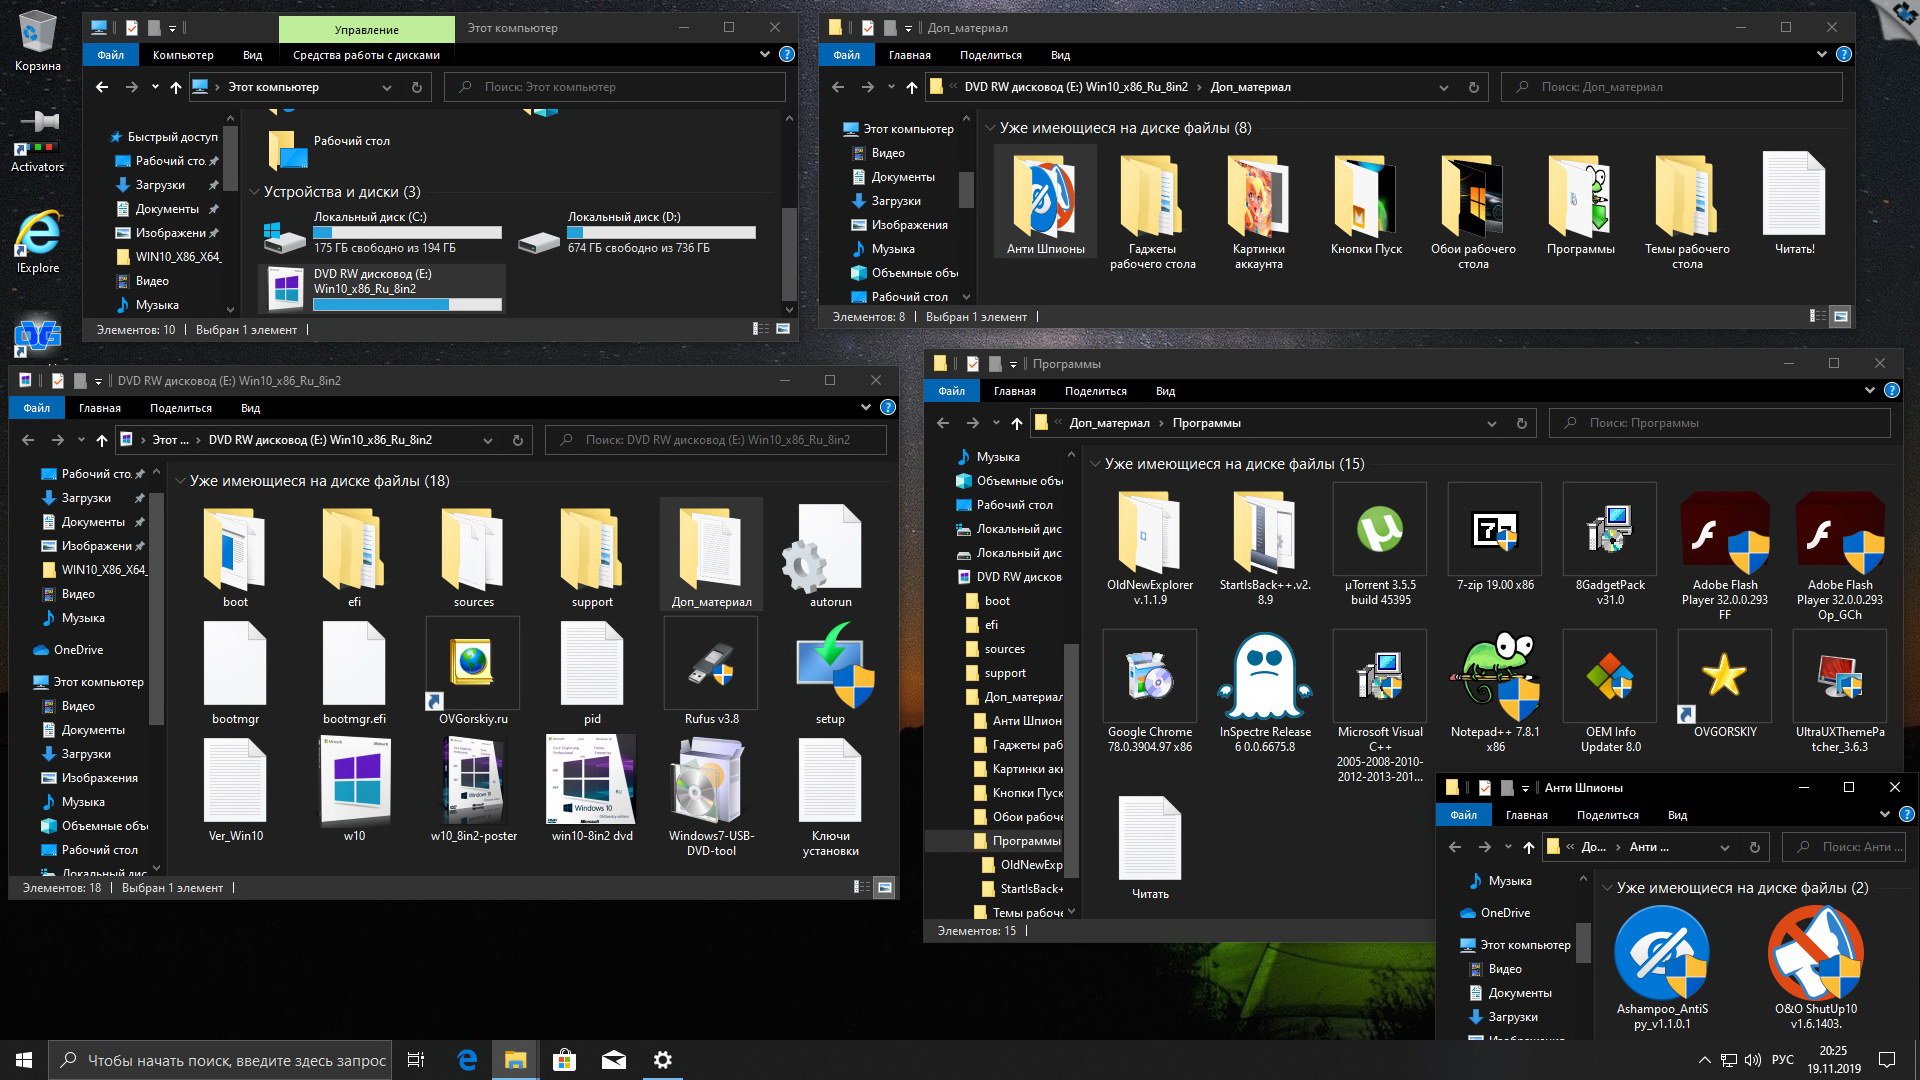1920x1080 pixels.
Task: Open Главная tab in Программы window
Action: [1015, 391]
